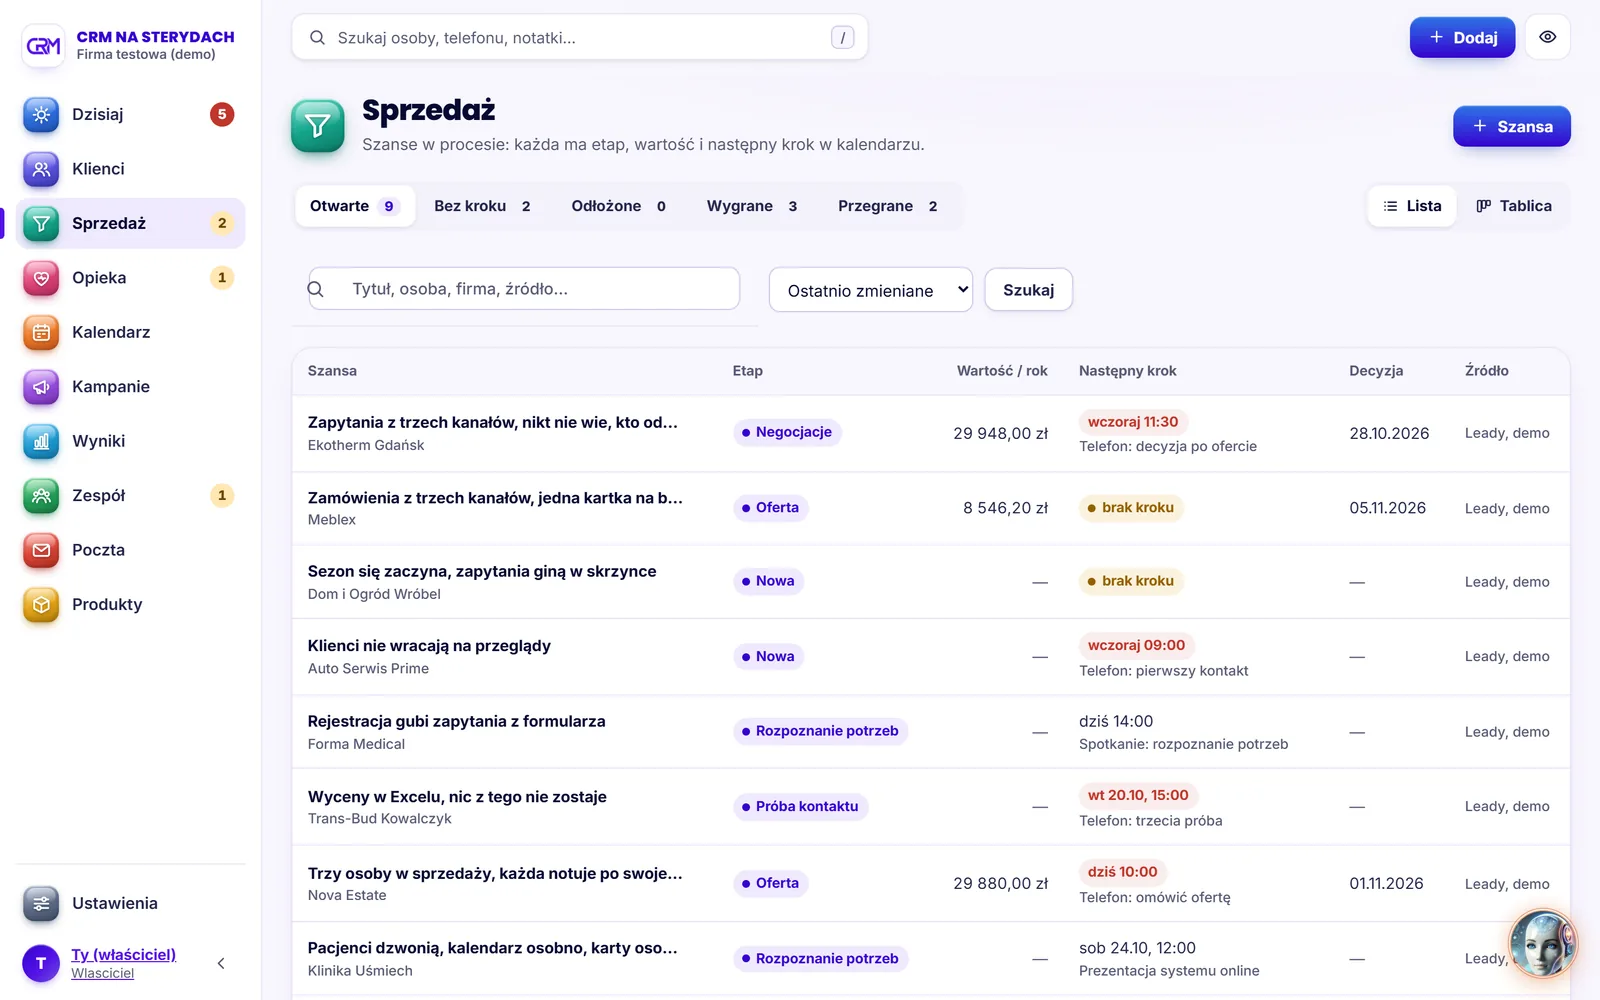Collapse the sidebar with chevron arrow
This screenshot has height=1000, width=1600.
pos(221,963)
